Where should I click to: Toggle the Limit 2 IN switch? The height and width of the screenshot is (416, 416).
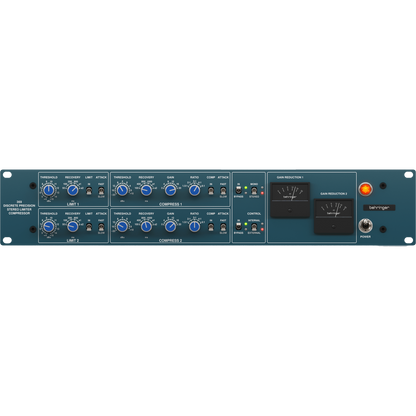point(89,227)
